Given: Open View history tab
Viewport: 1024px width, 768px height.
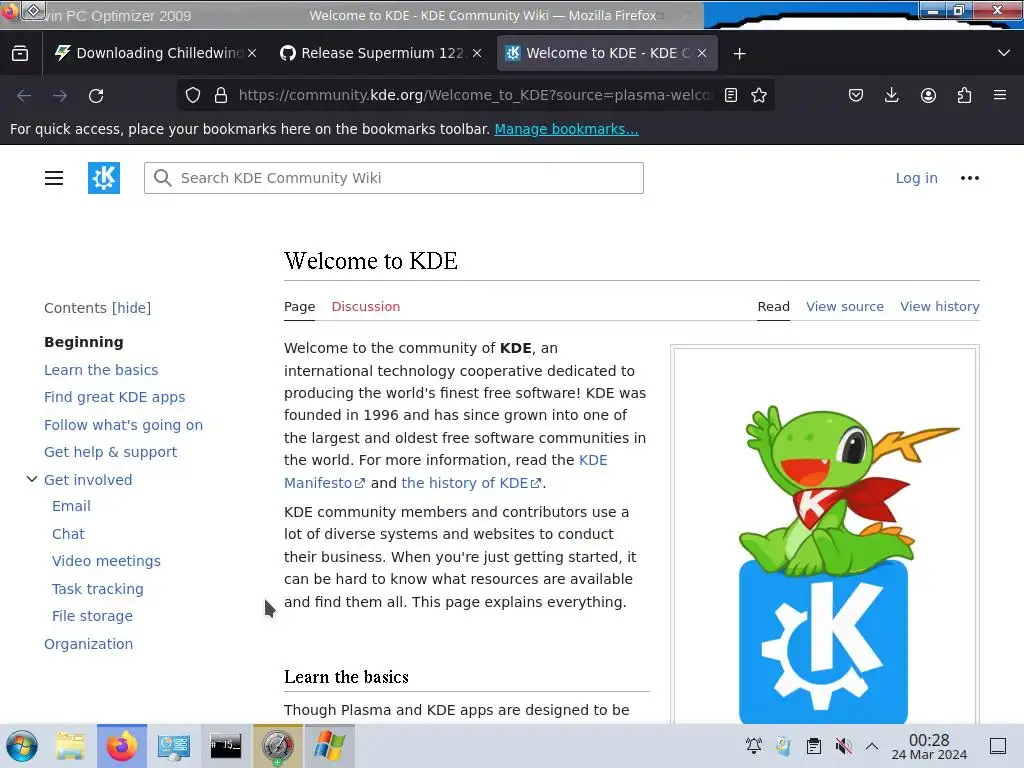Looking at the screenshot, I should [939, 307].
